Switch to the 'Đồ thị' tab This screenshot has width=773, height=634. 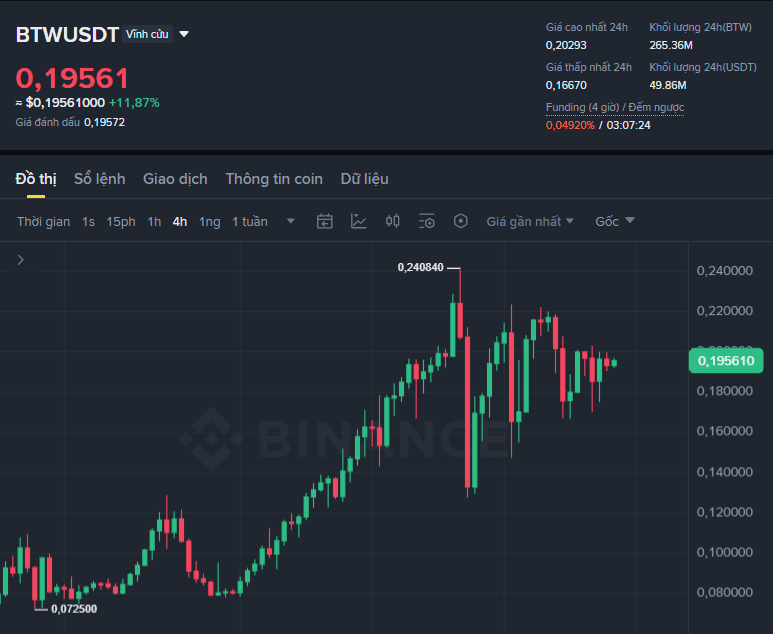coord(36,179)
